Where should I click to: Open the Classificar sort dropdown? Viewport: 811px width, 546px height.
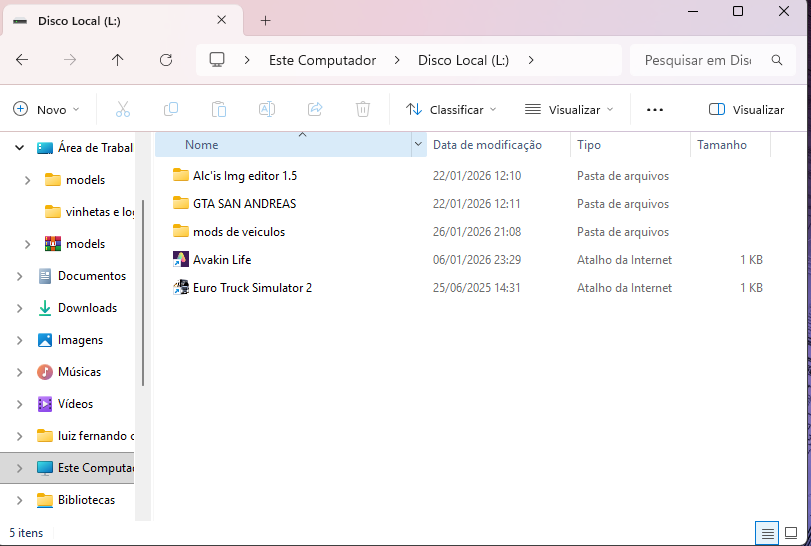[451, 109]
